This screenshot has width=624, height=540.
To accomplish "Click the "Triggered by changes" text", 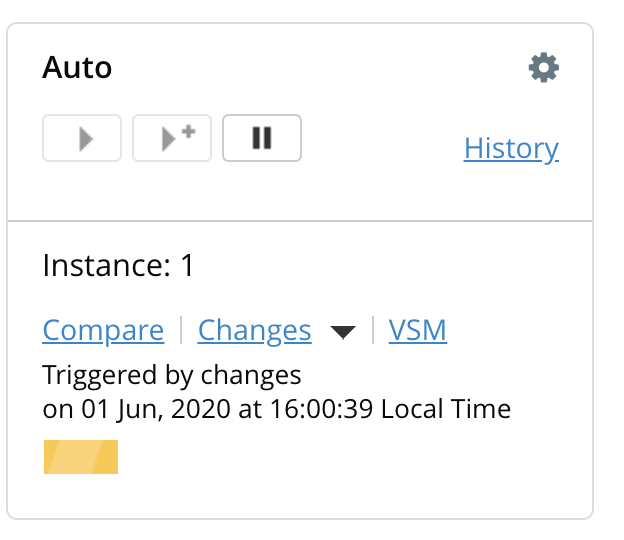I will (172, 376).
